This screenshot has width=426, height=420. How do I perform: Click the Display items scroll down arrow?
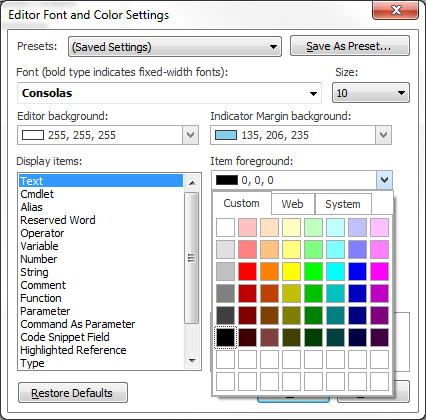point(192,361)
